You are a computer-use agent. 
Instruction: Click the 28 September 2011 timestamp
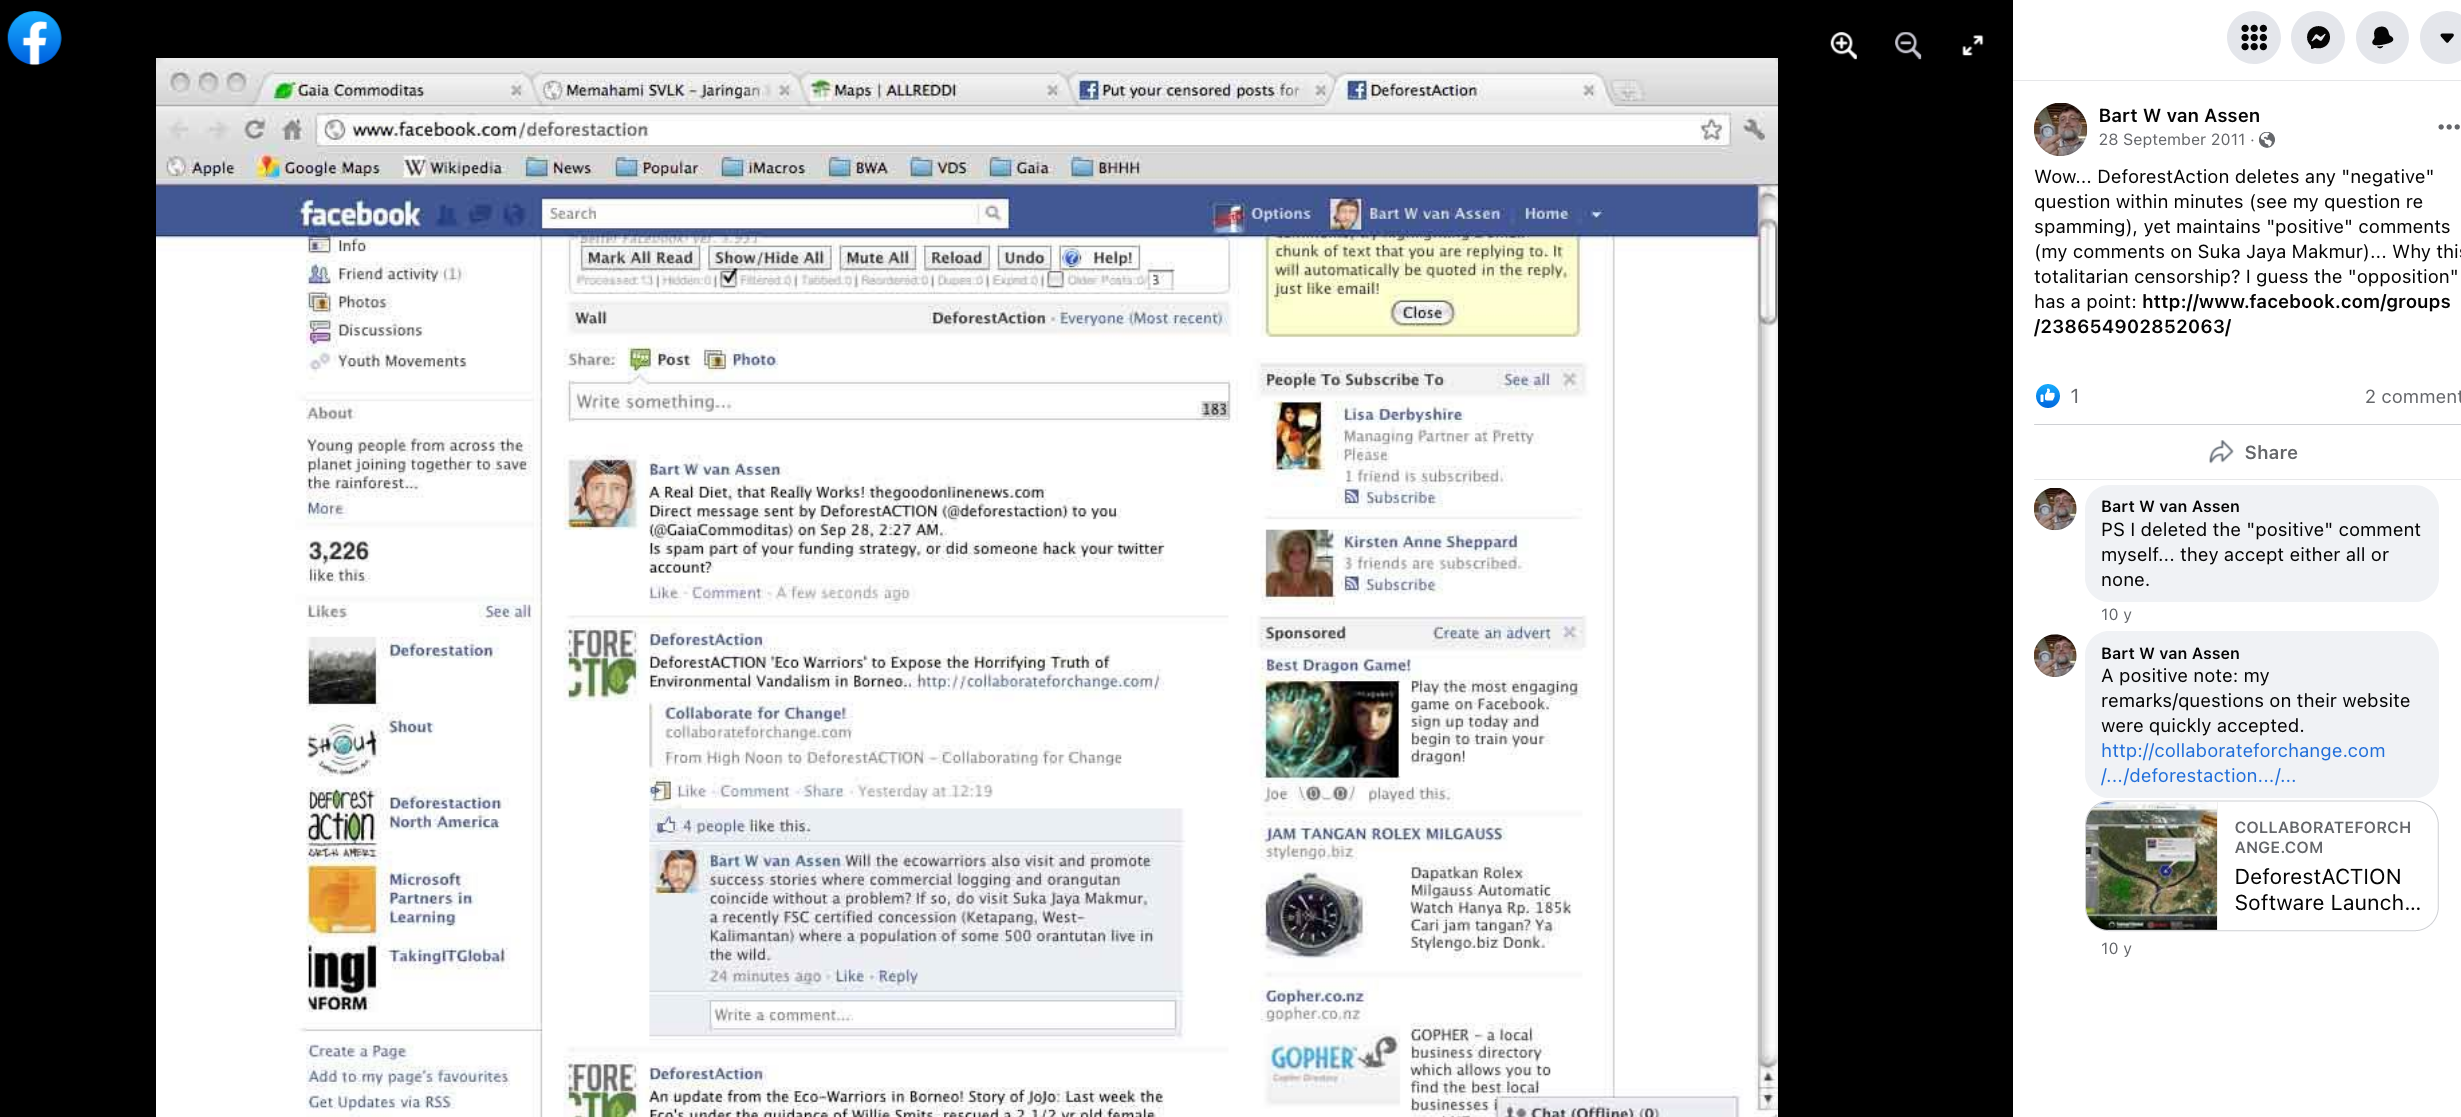(x=2171, y=140)
